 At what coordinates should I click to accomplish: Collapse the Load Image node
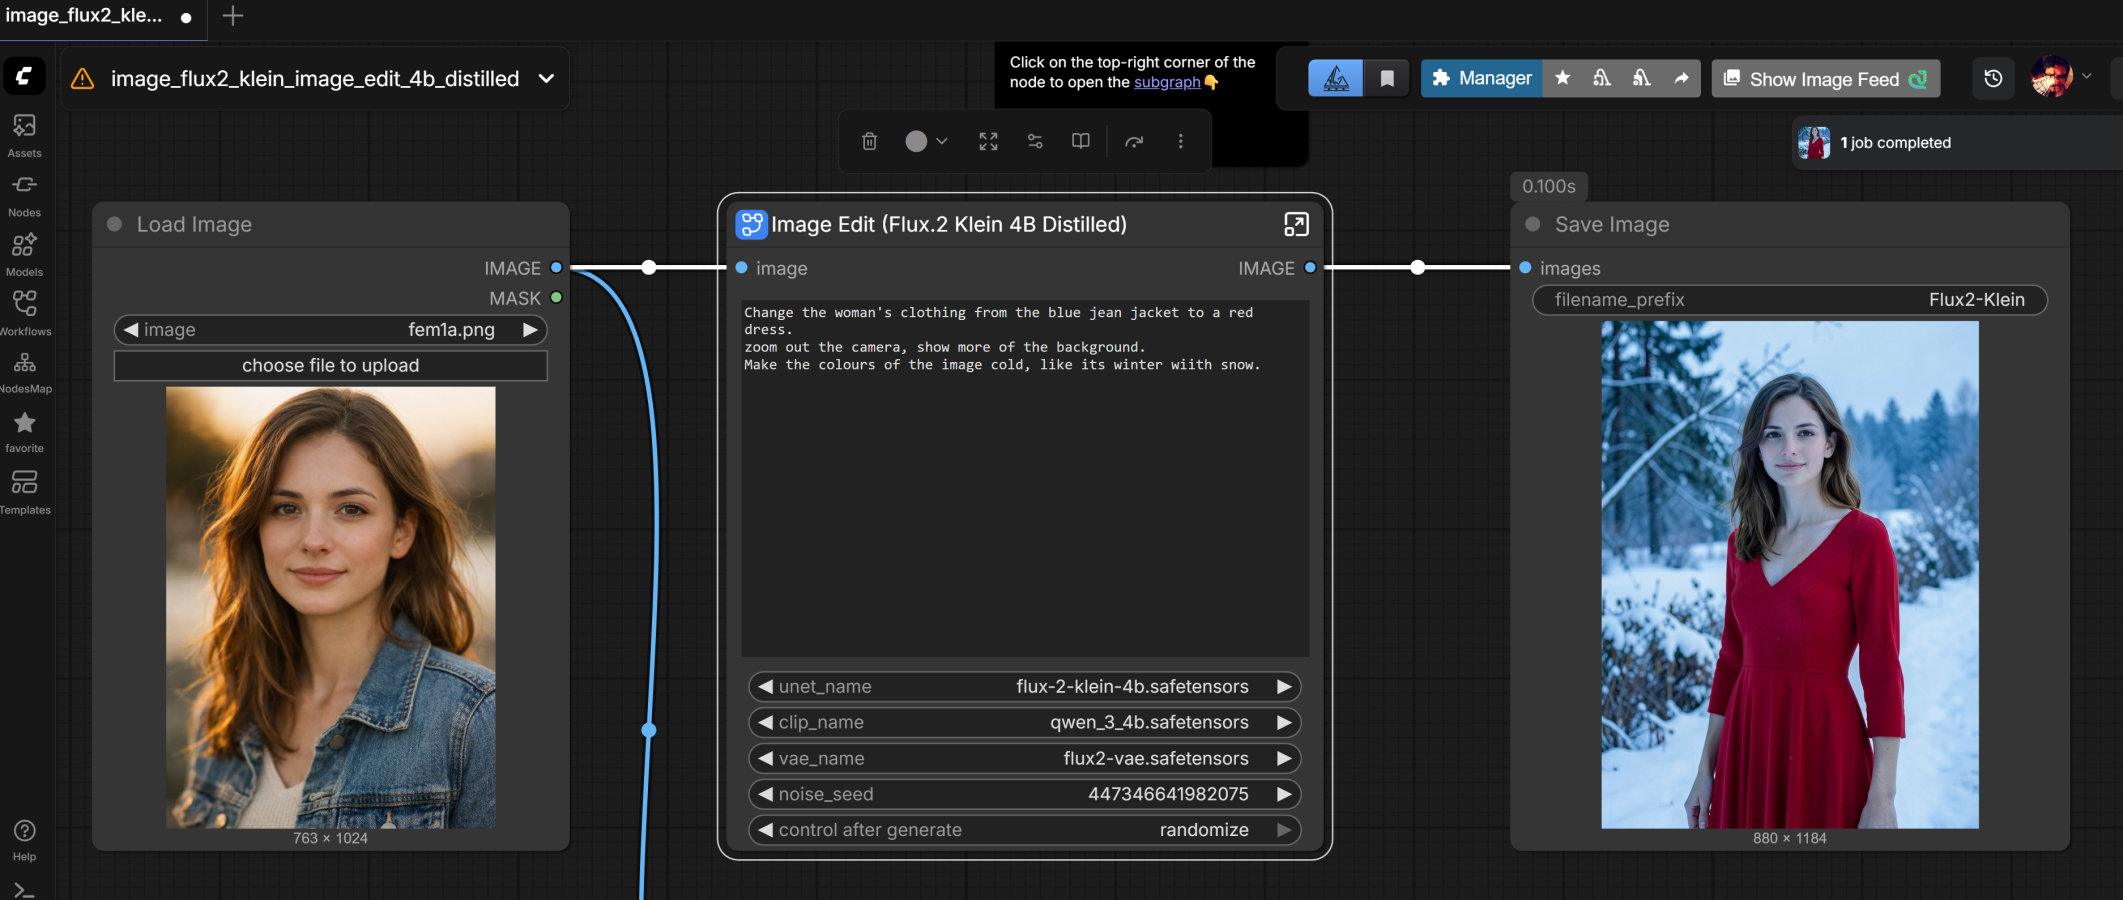115,225
